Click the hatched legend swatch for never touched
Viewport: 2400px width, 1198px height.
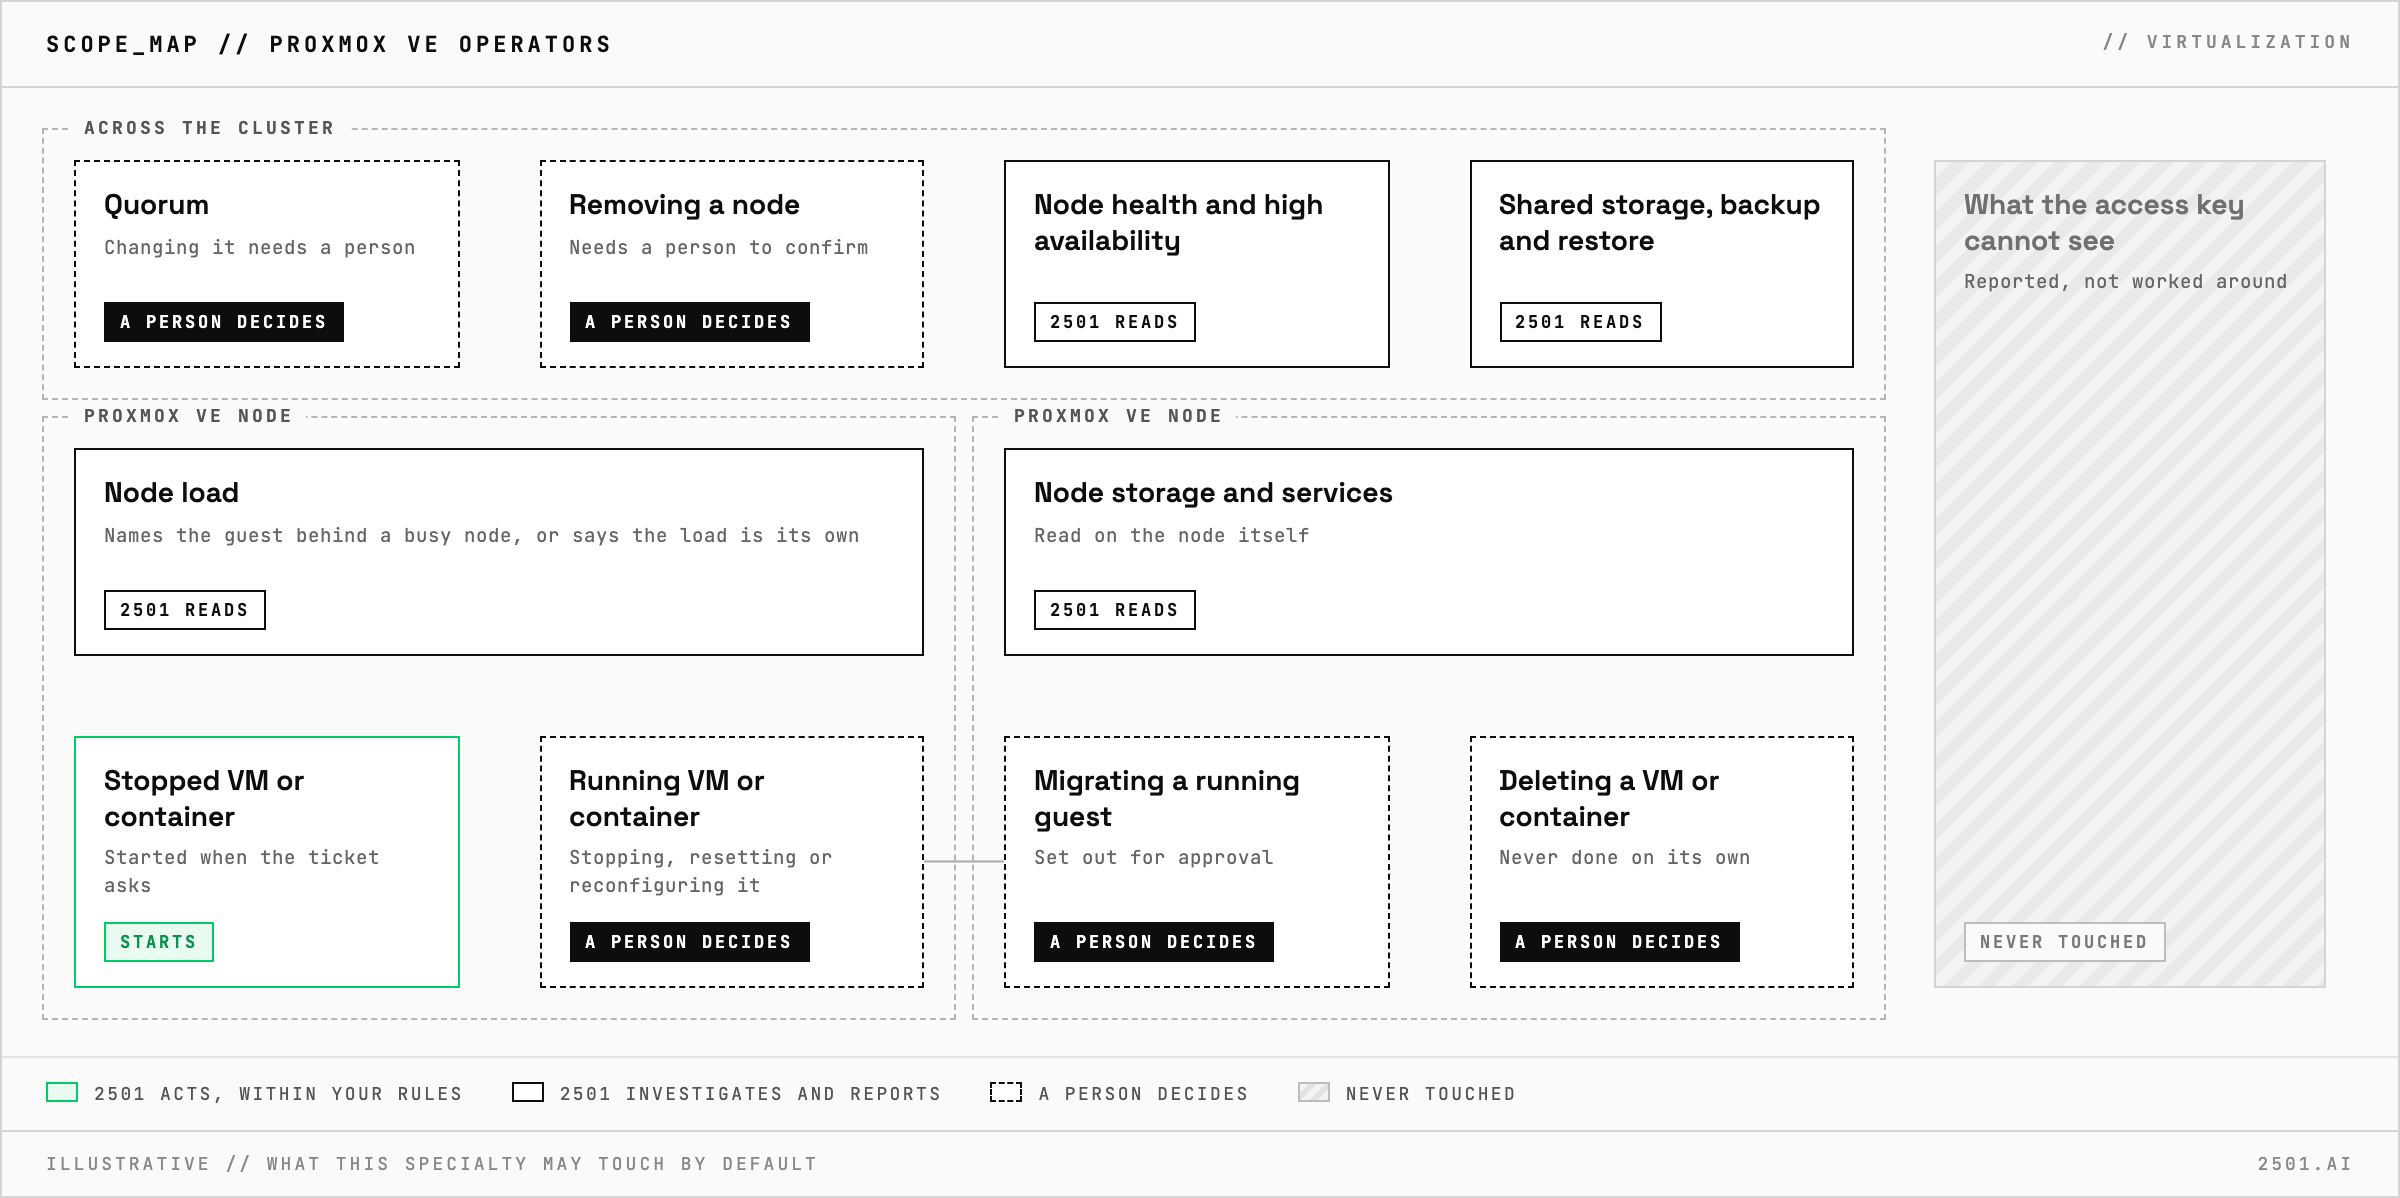1314,1092
